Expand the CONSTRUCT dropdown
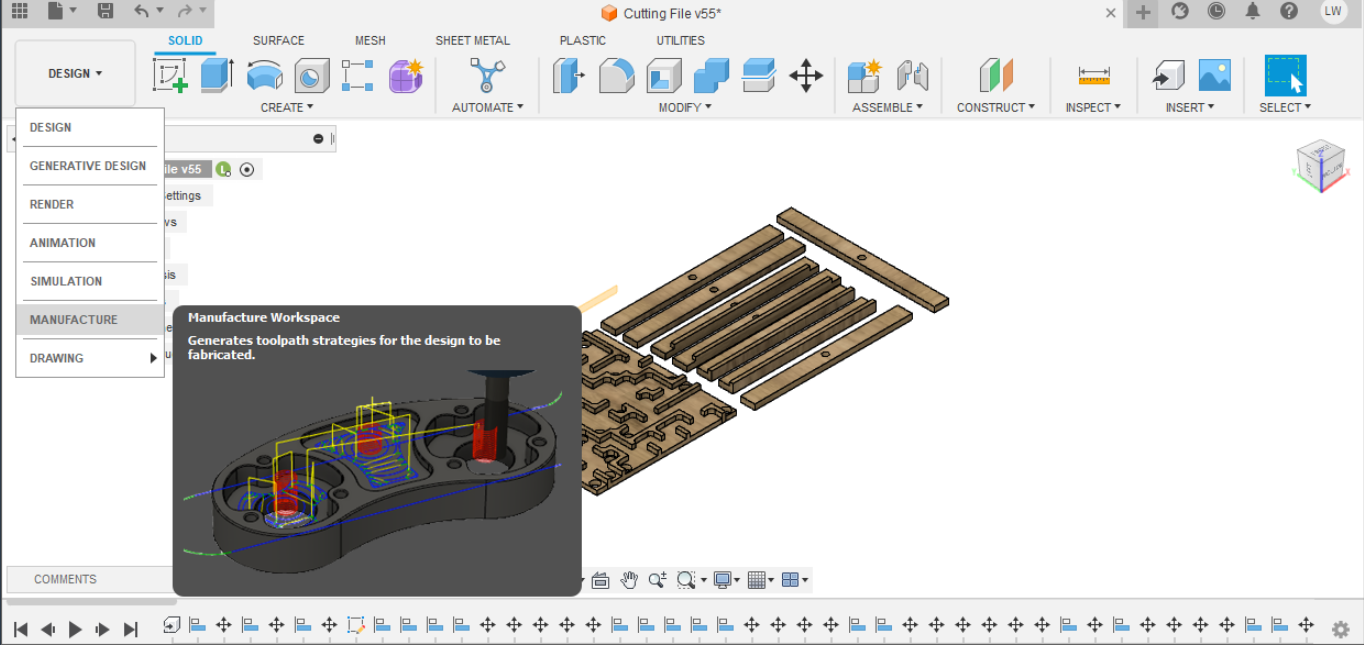Viewport: 1364px width, 645px height. pyautogui.click(x=995, y=107)
